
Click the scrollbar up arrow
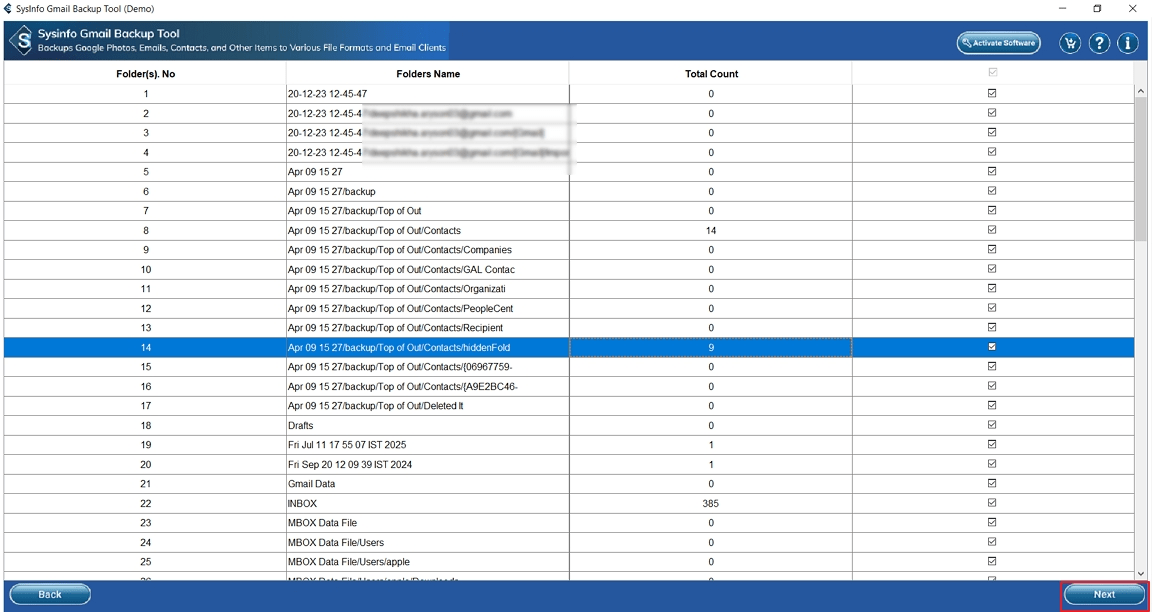pos(1141,91)
